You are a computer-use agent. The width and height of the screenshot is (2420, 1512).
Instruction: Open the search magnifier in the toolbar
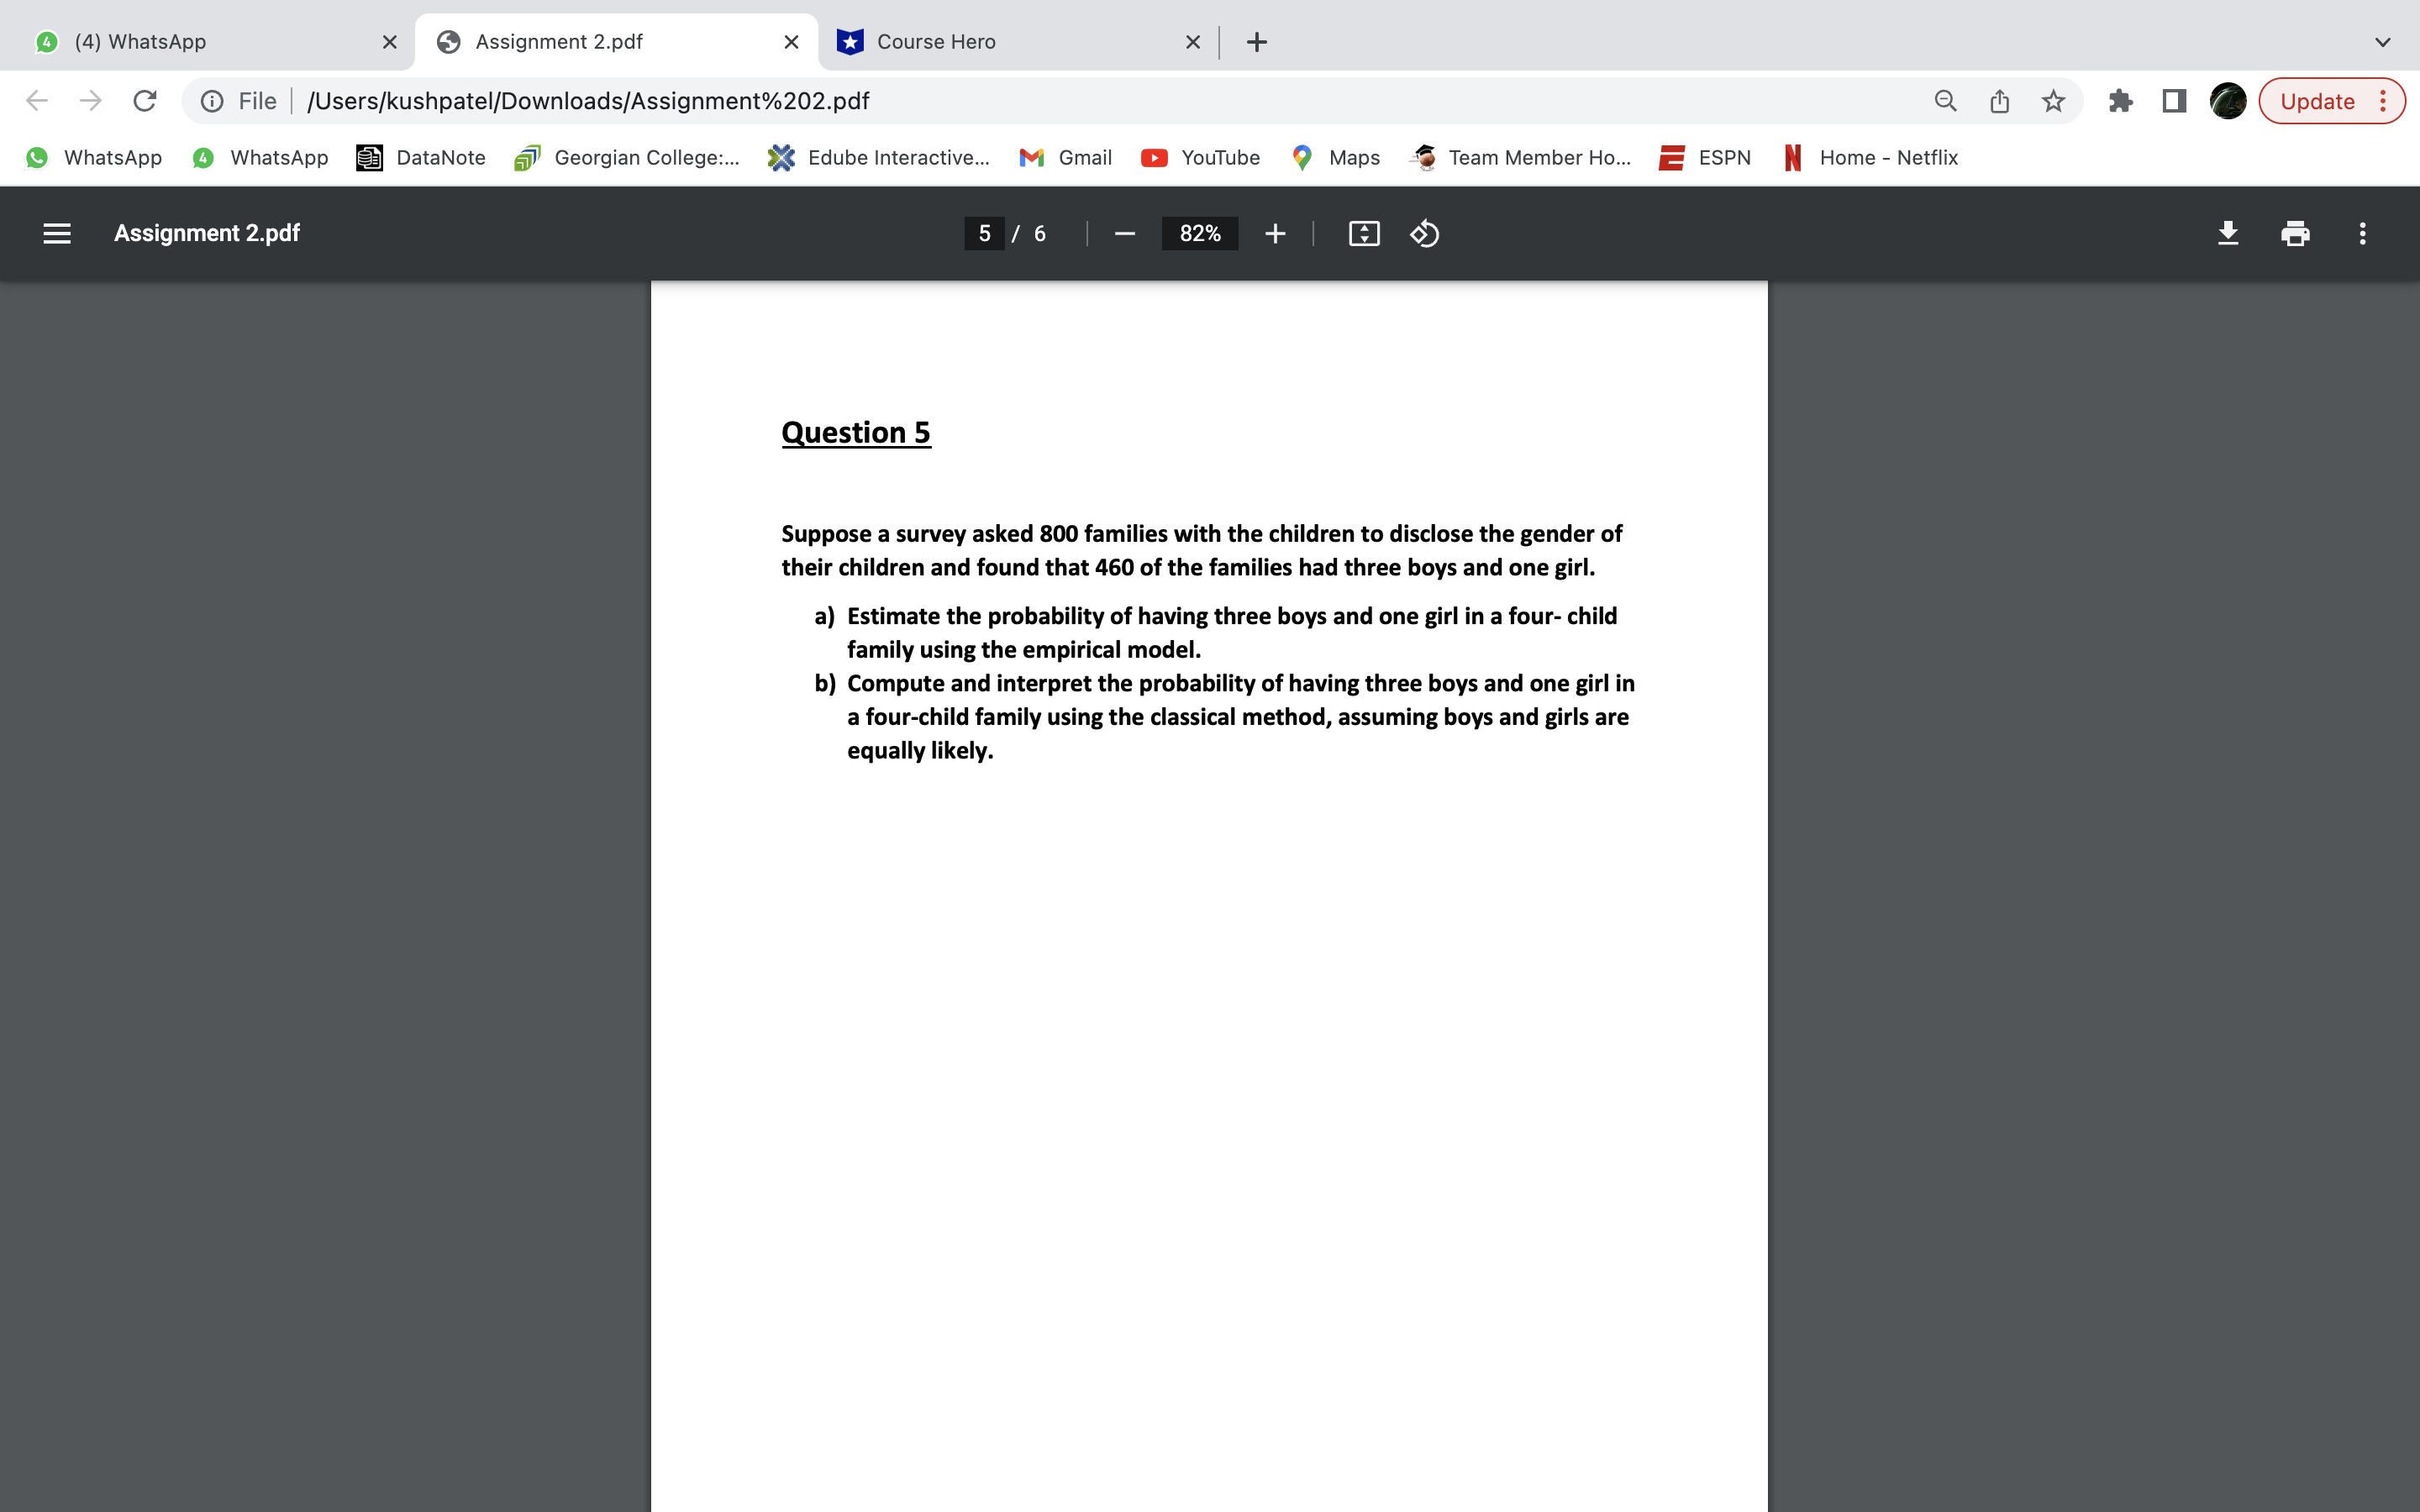pyautogui.click(x=1945, y=100)
